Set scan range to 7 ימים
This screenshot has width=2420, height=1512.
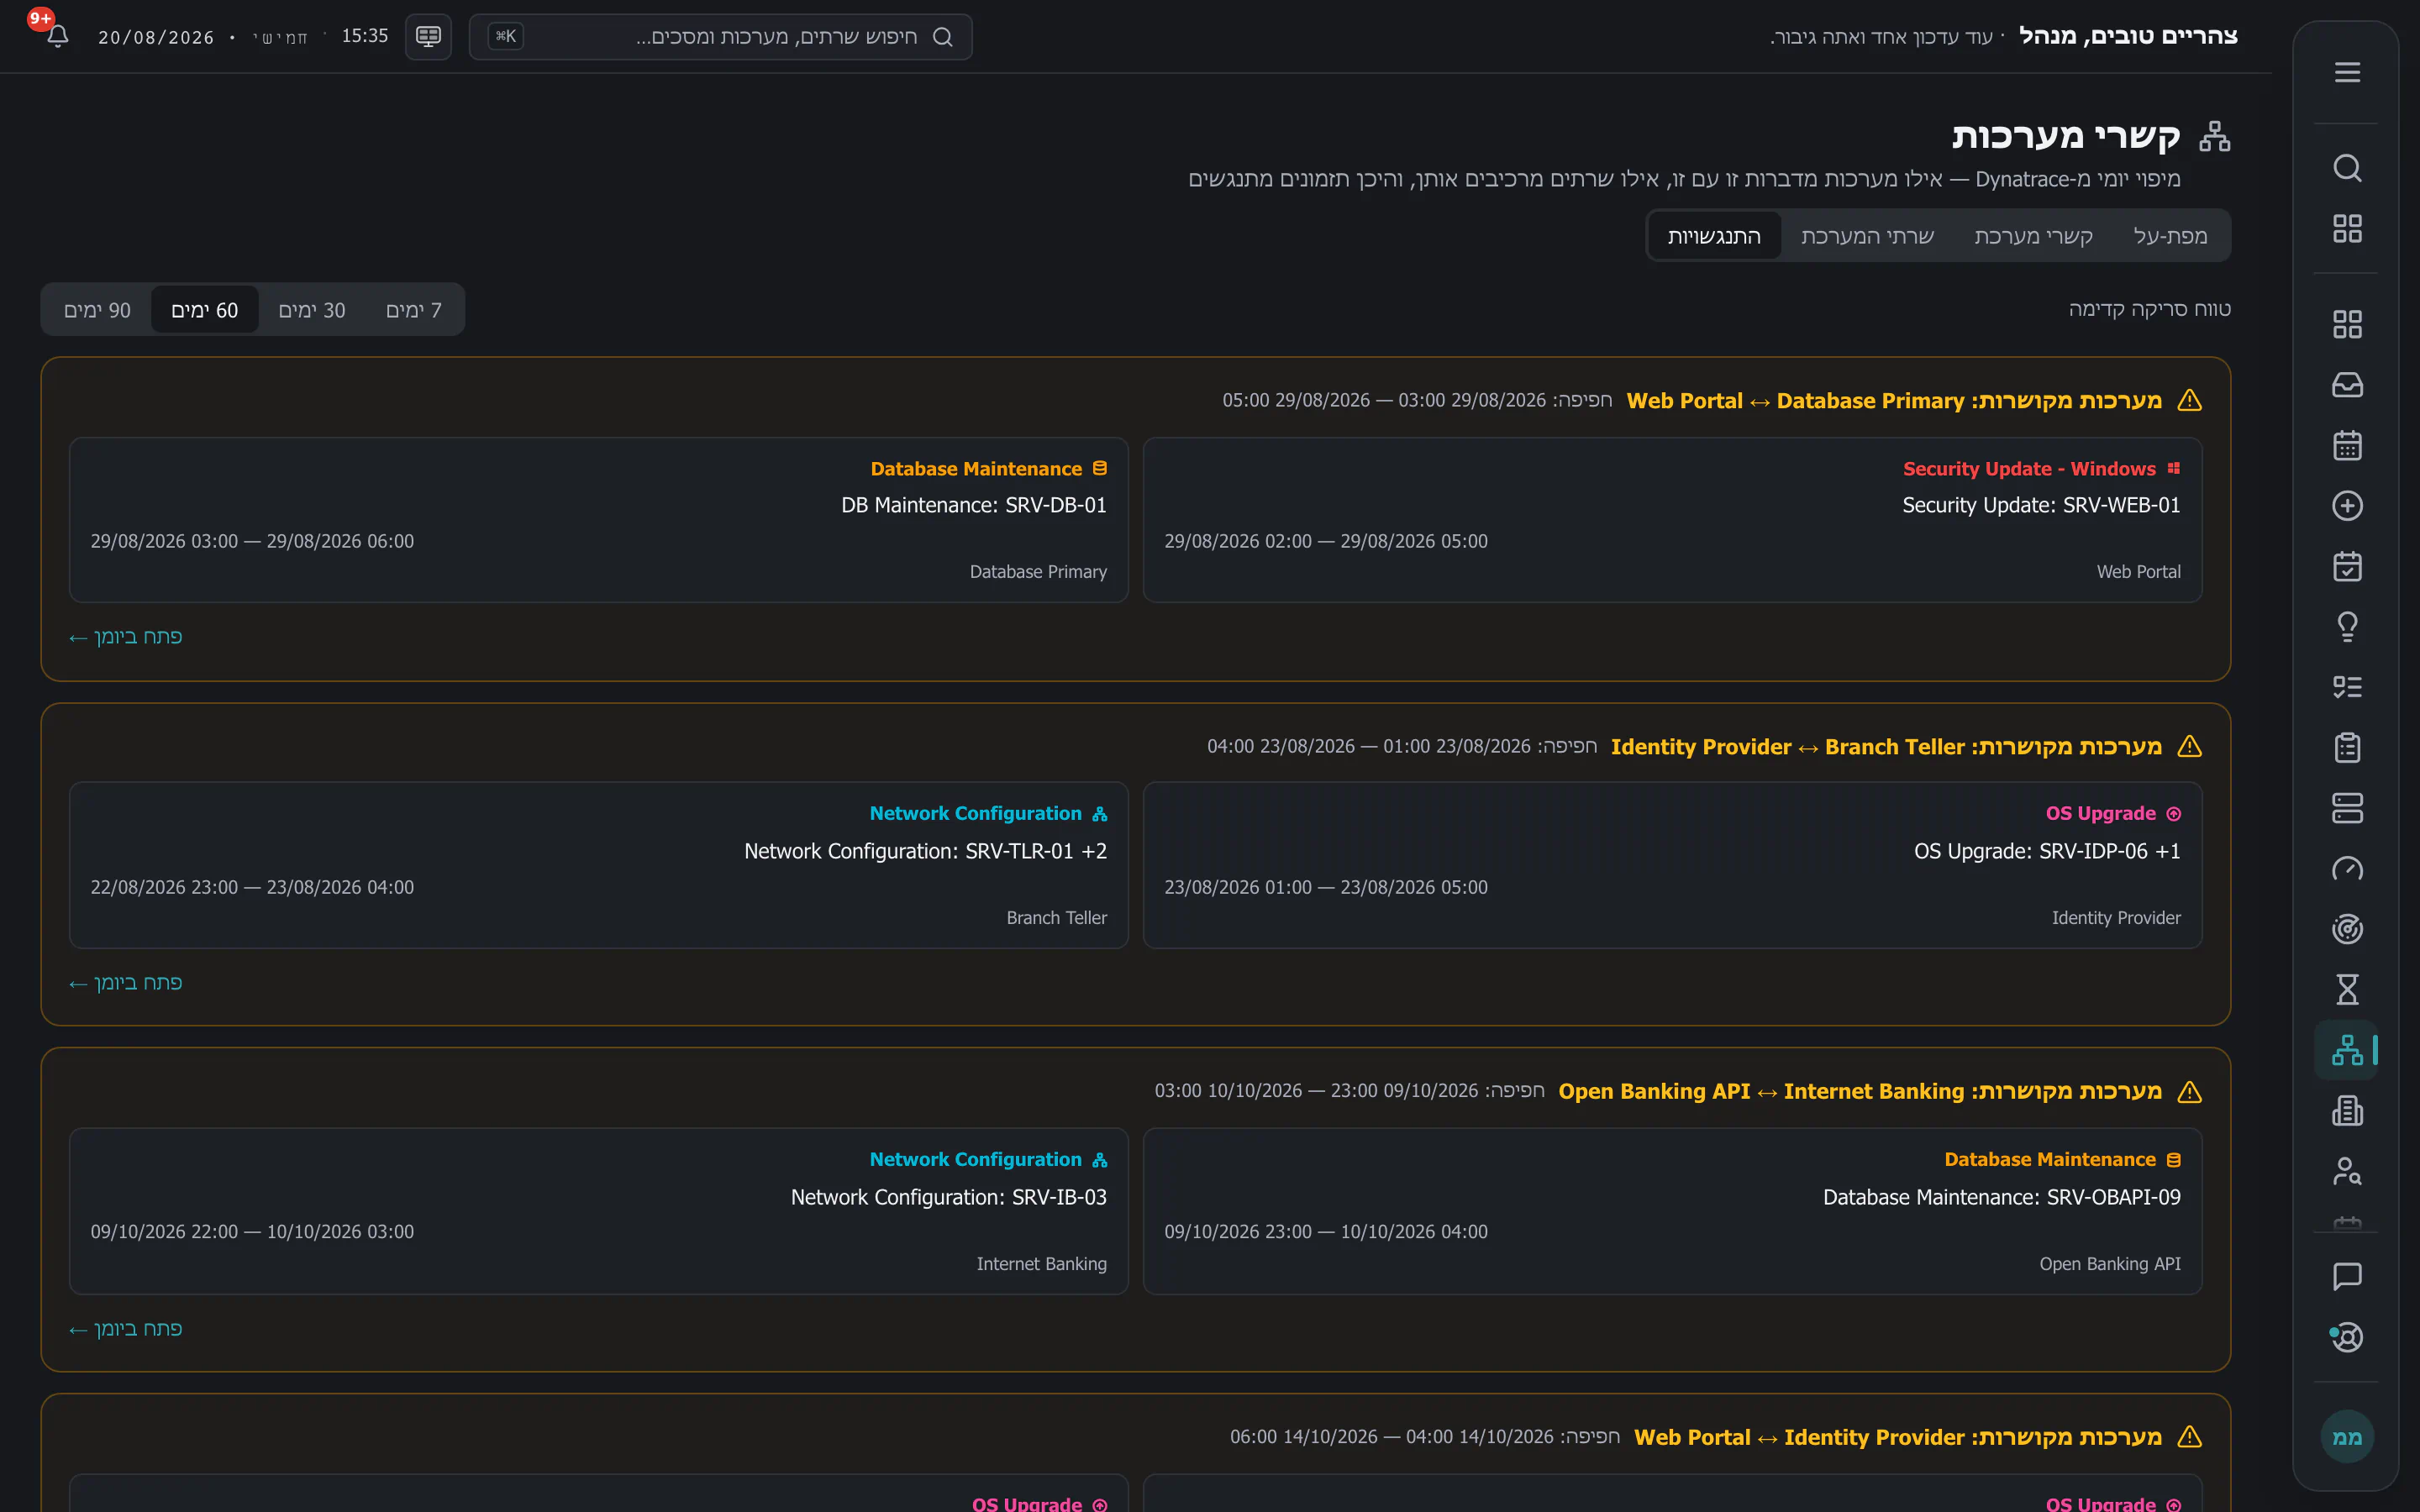(x=413, y=310)
